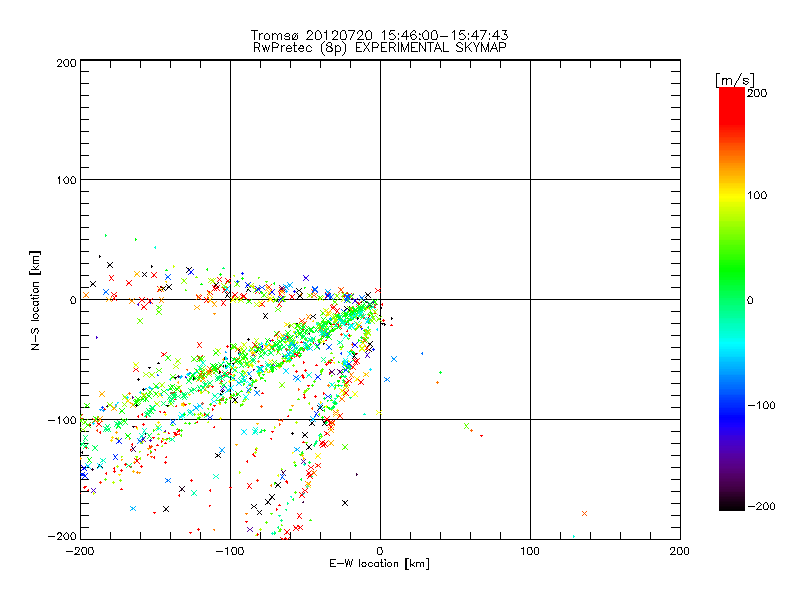The height and width of the screenshot is (600, 800).
Task: Click the N-S location [km] axis label
Action: [x=37, y=299]
